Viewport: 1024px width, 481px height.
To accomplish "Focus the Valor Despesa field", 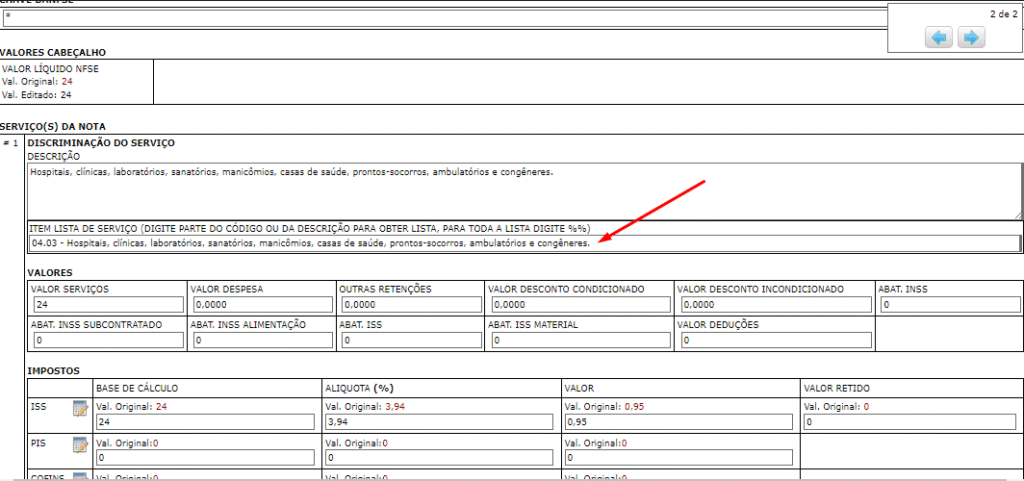I will coord(260,305).
